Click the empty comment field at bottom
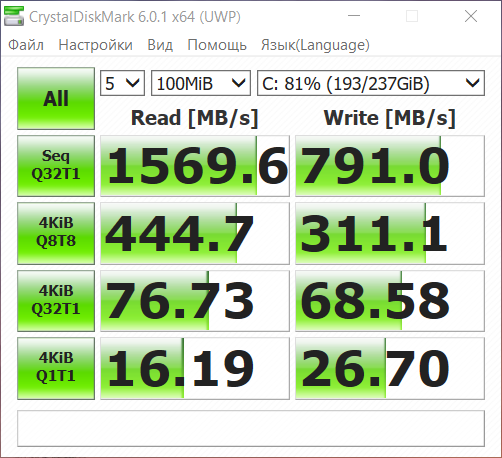This screenshot has width=502, height=458. coord(251,428)
